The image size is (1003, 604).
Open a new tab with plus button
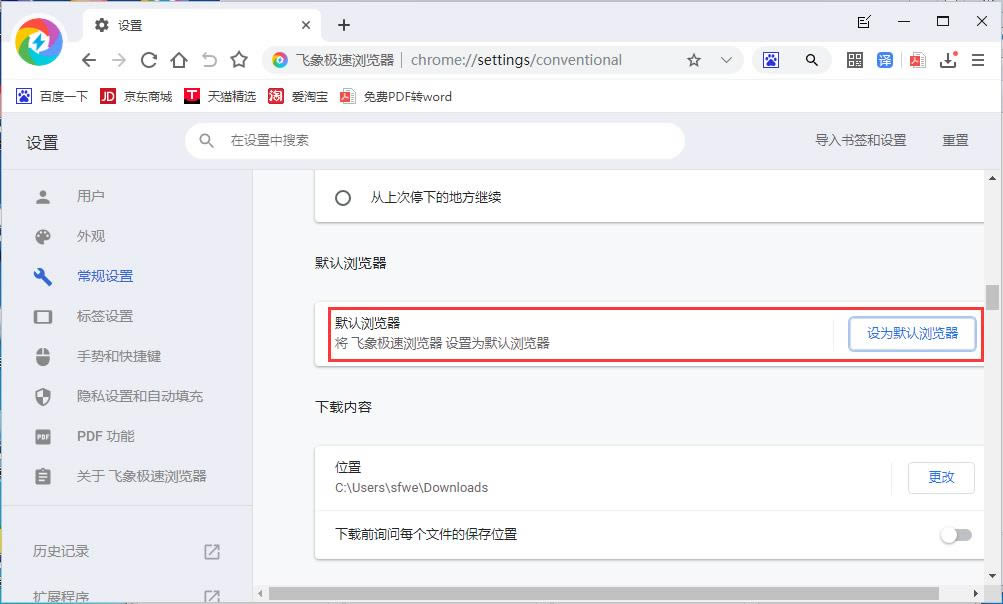(344, 25)
